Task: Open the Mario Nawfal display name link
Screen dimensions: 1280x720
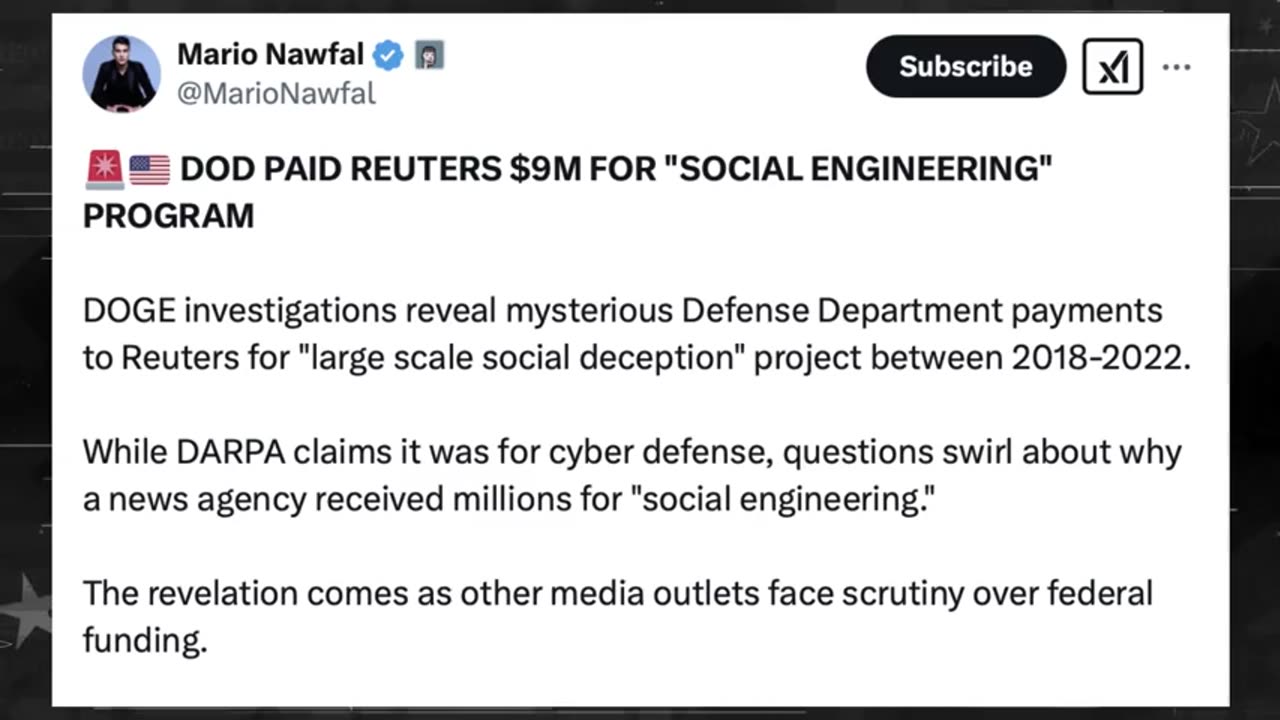Action: [x=270, y=54]
